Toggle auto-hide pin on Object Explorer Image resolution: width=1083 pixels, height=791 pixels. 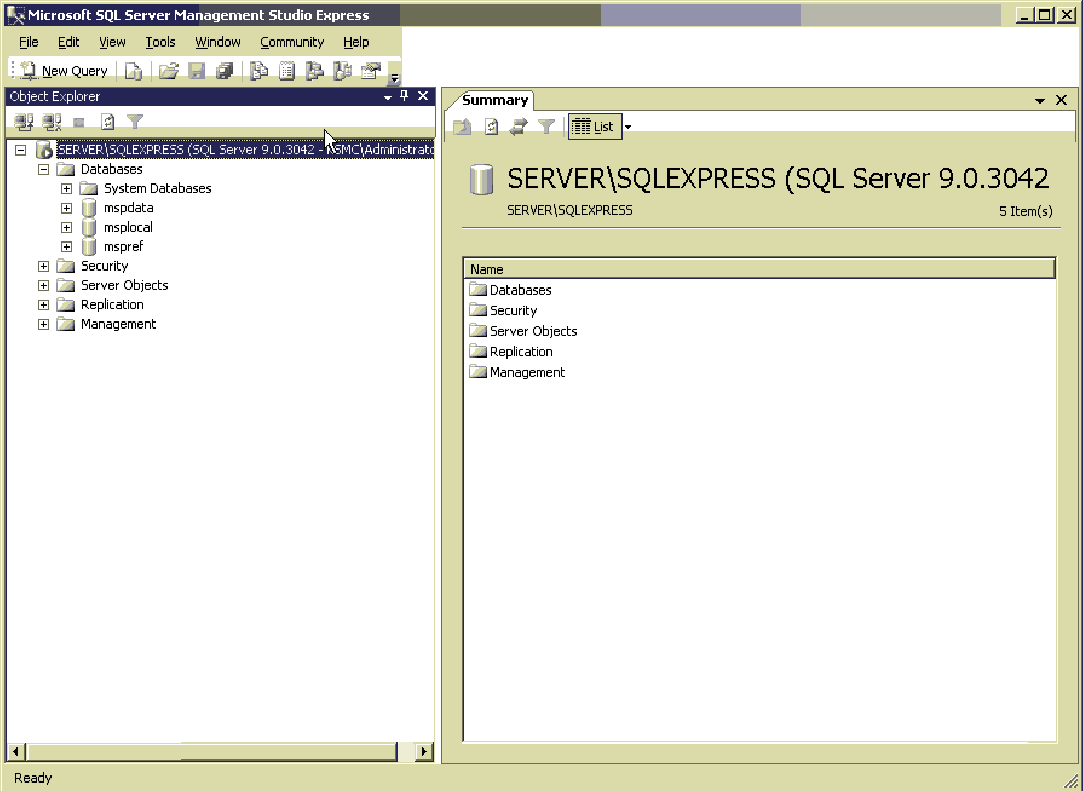coord(405,96)
